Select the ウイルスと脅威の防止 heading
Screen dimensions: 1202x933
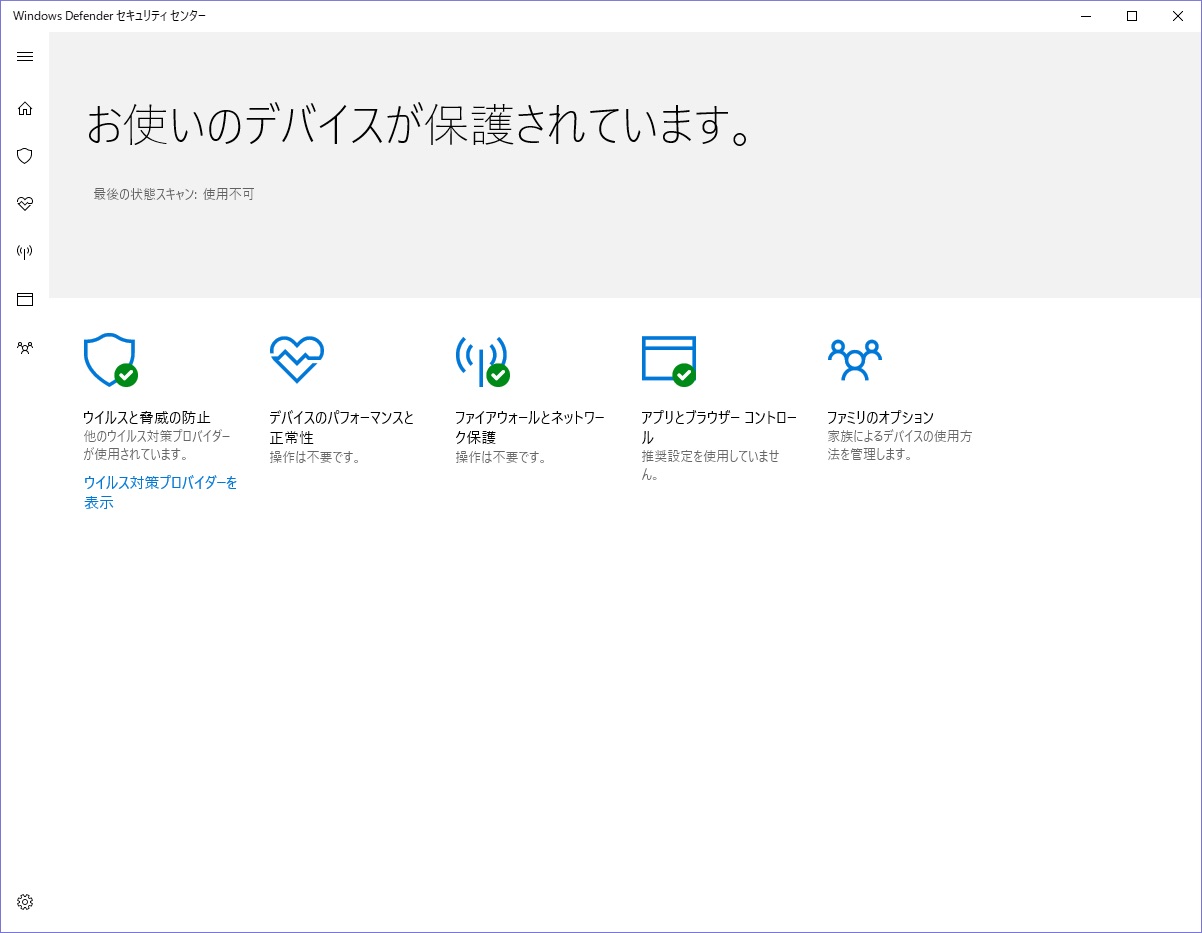pyautogui.click(x=147, y=417)
